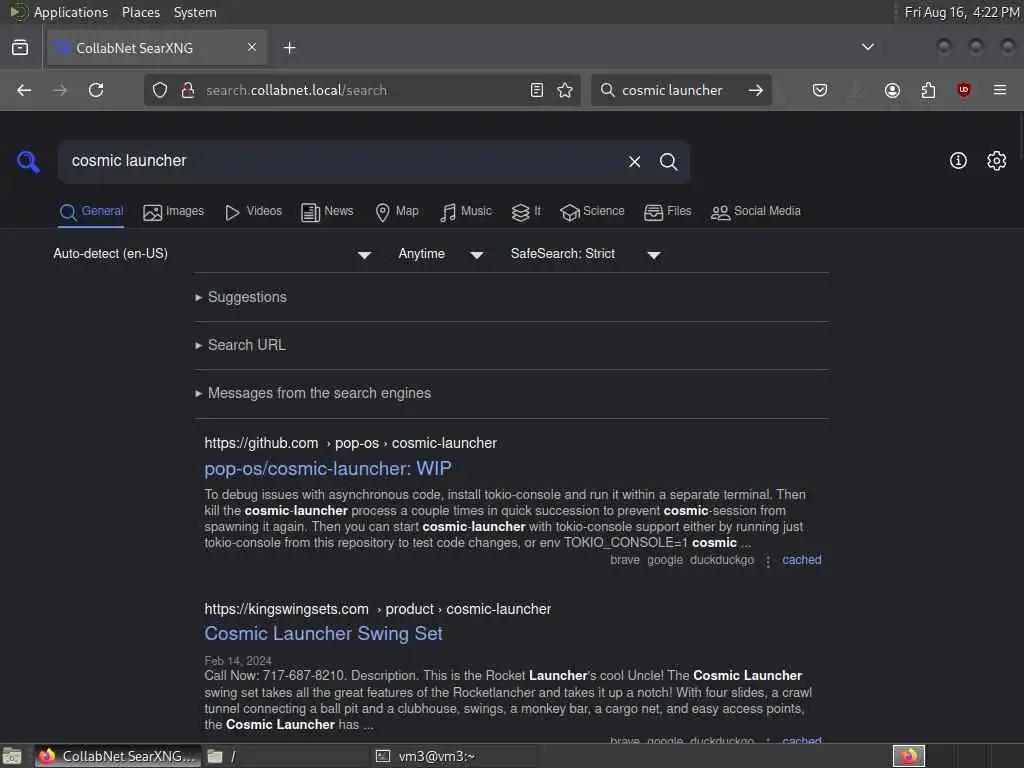Bookmark this page with star icon
Screen dimensions: 1024x768
point(565,90)
